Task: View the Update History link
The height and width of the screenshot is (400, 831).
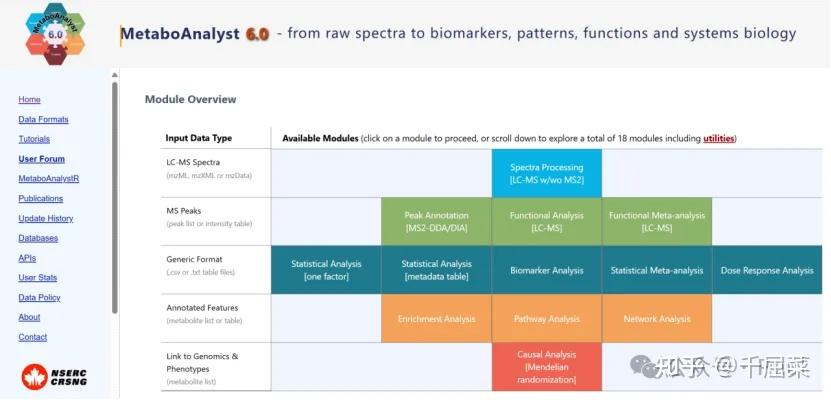Action: (x=45, y=218)
